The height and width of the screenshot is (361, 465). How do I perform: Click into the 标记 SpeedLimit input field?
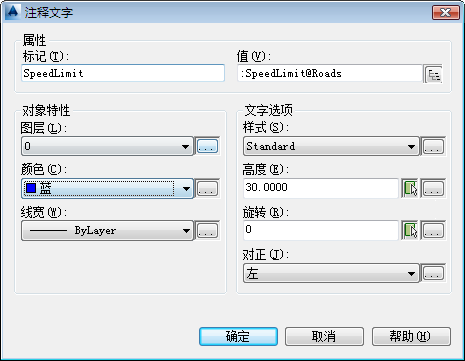[123, 73]
